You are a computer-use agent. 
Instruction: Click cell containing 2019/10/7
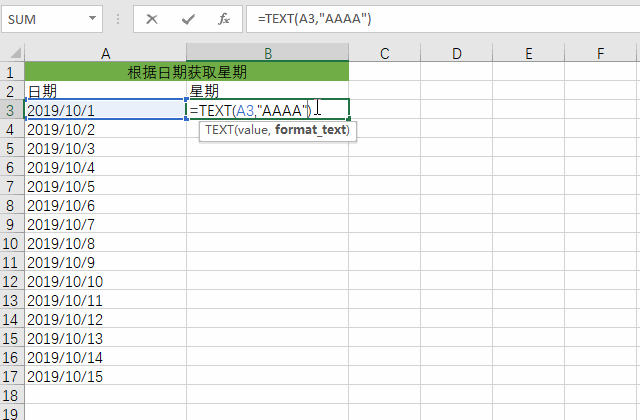click(x=105, y=224)
